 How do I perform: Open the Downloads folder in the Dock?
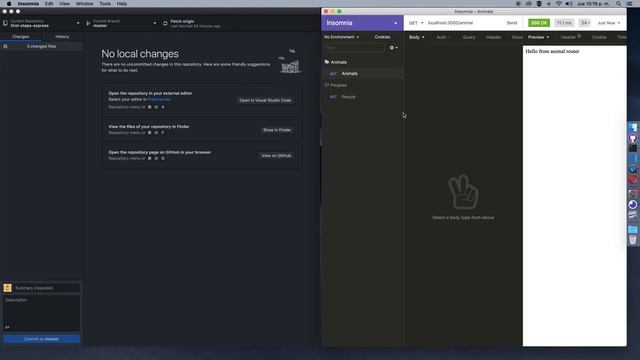tap(633, 229)
